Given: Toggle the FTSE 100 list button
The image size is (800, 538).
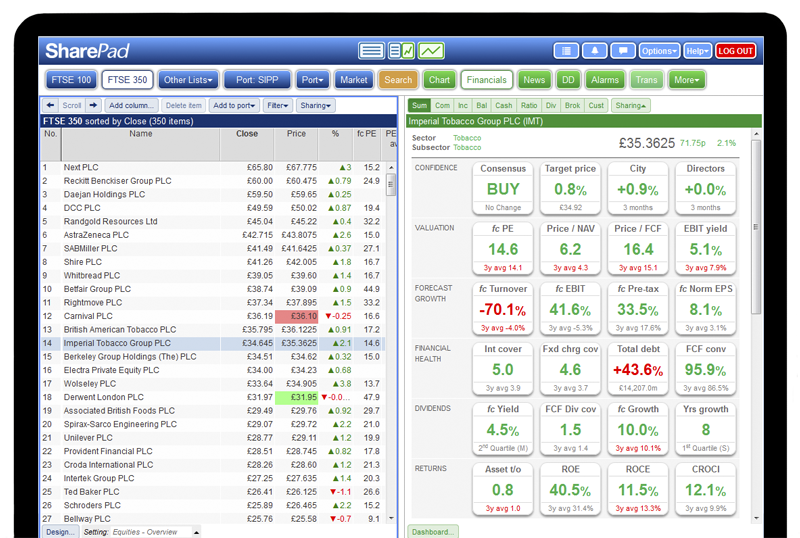Looking at the screenshot, I should coord(70,80).
